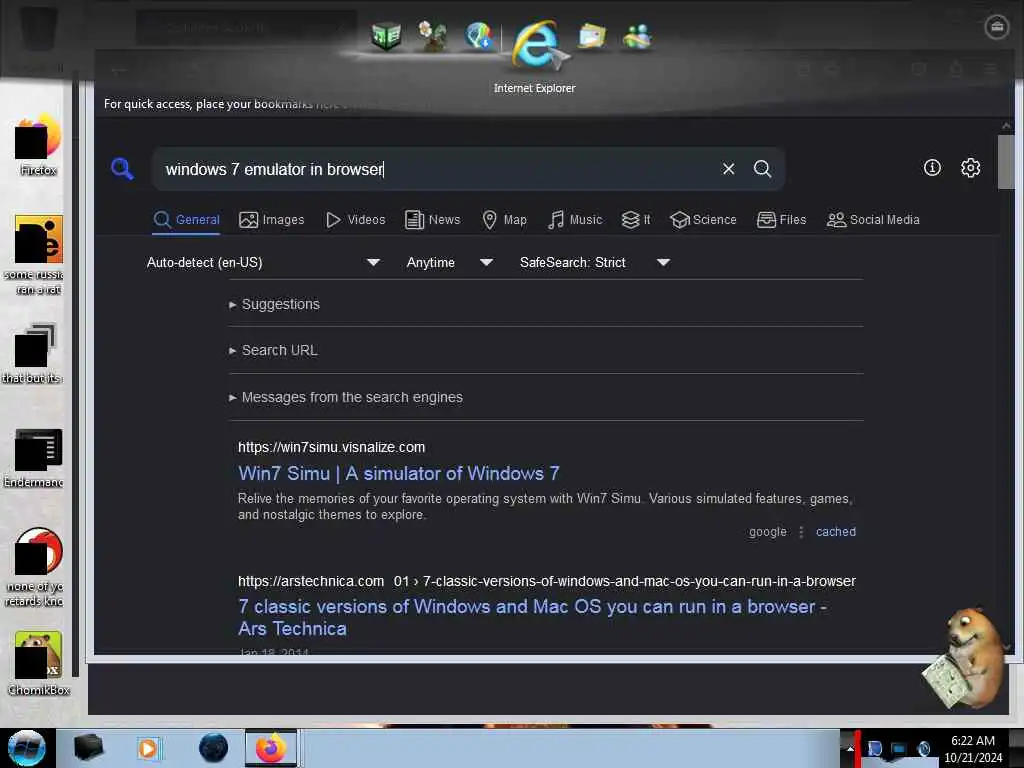This screenshot has height=768, width=1024.
Task: Click the Win7 Simu result description text
Action: coord(545,506)
